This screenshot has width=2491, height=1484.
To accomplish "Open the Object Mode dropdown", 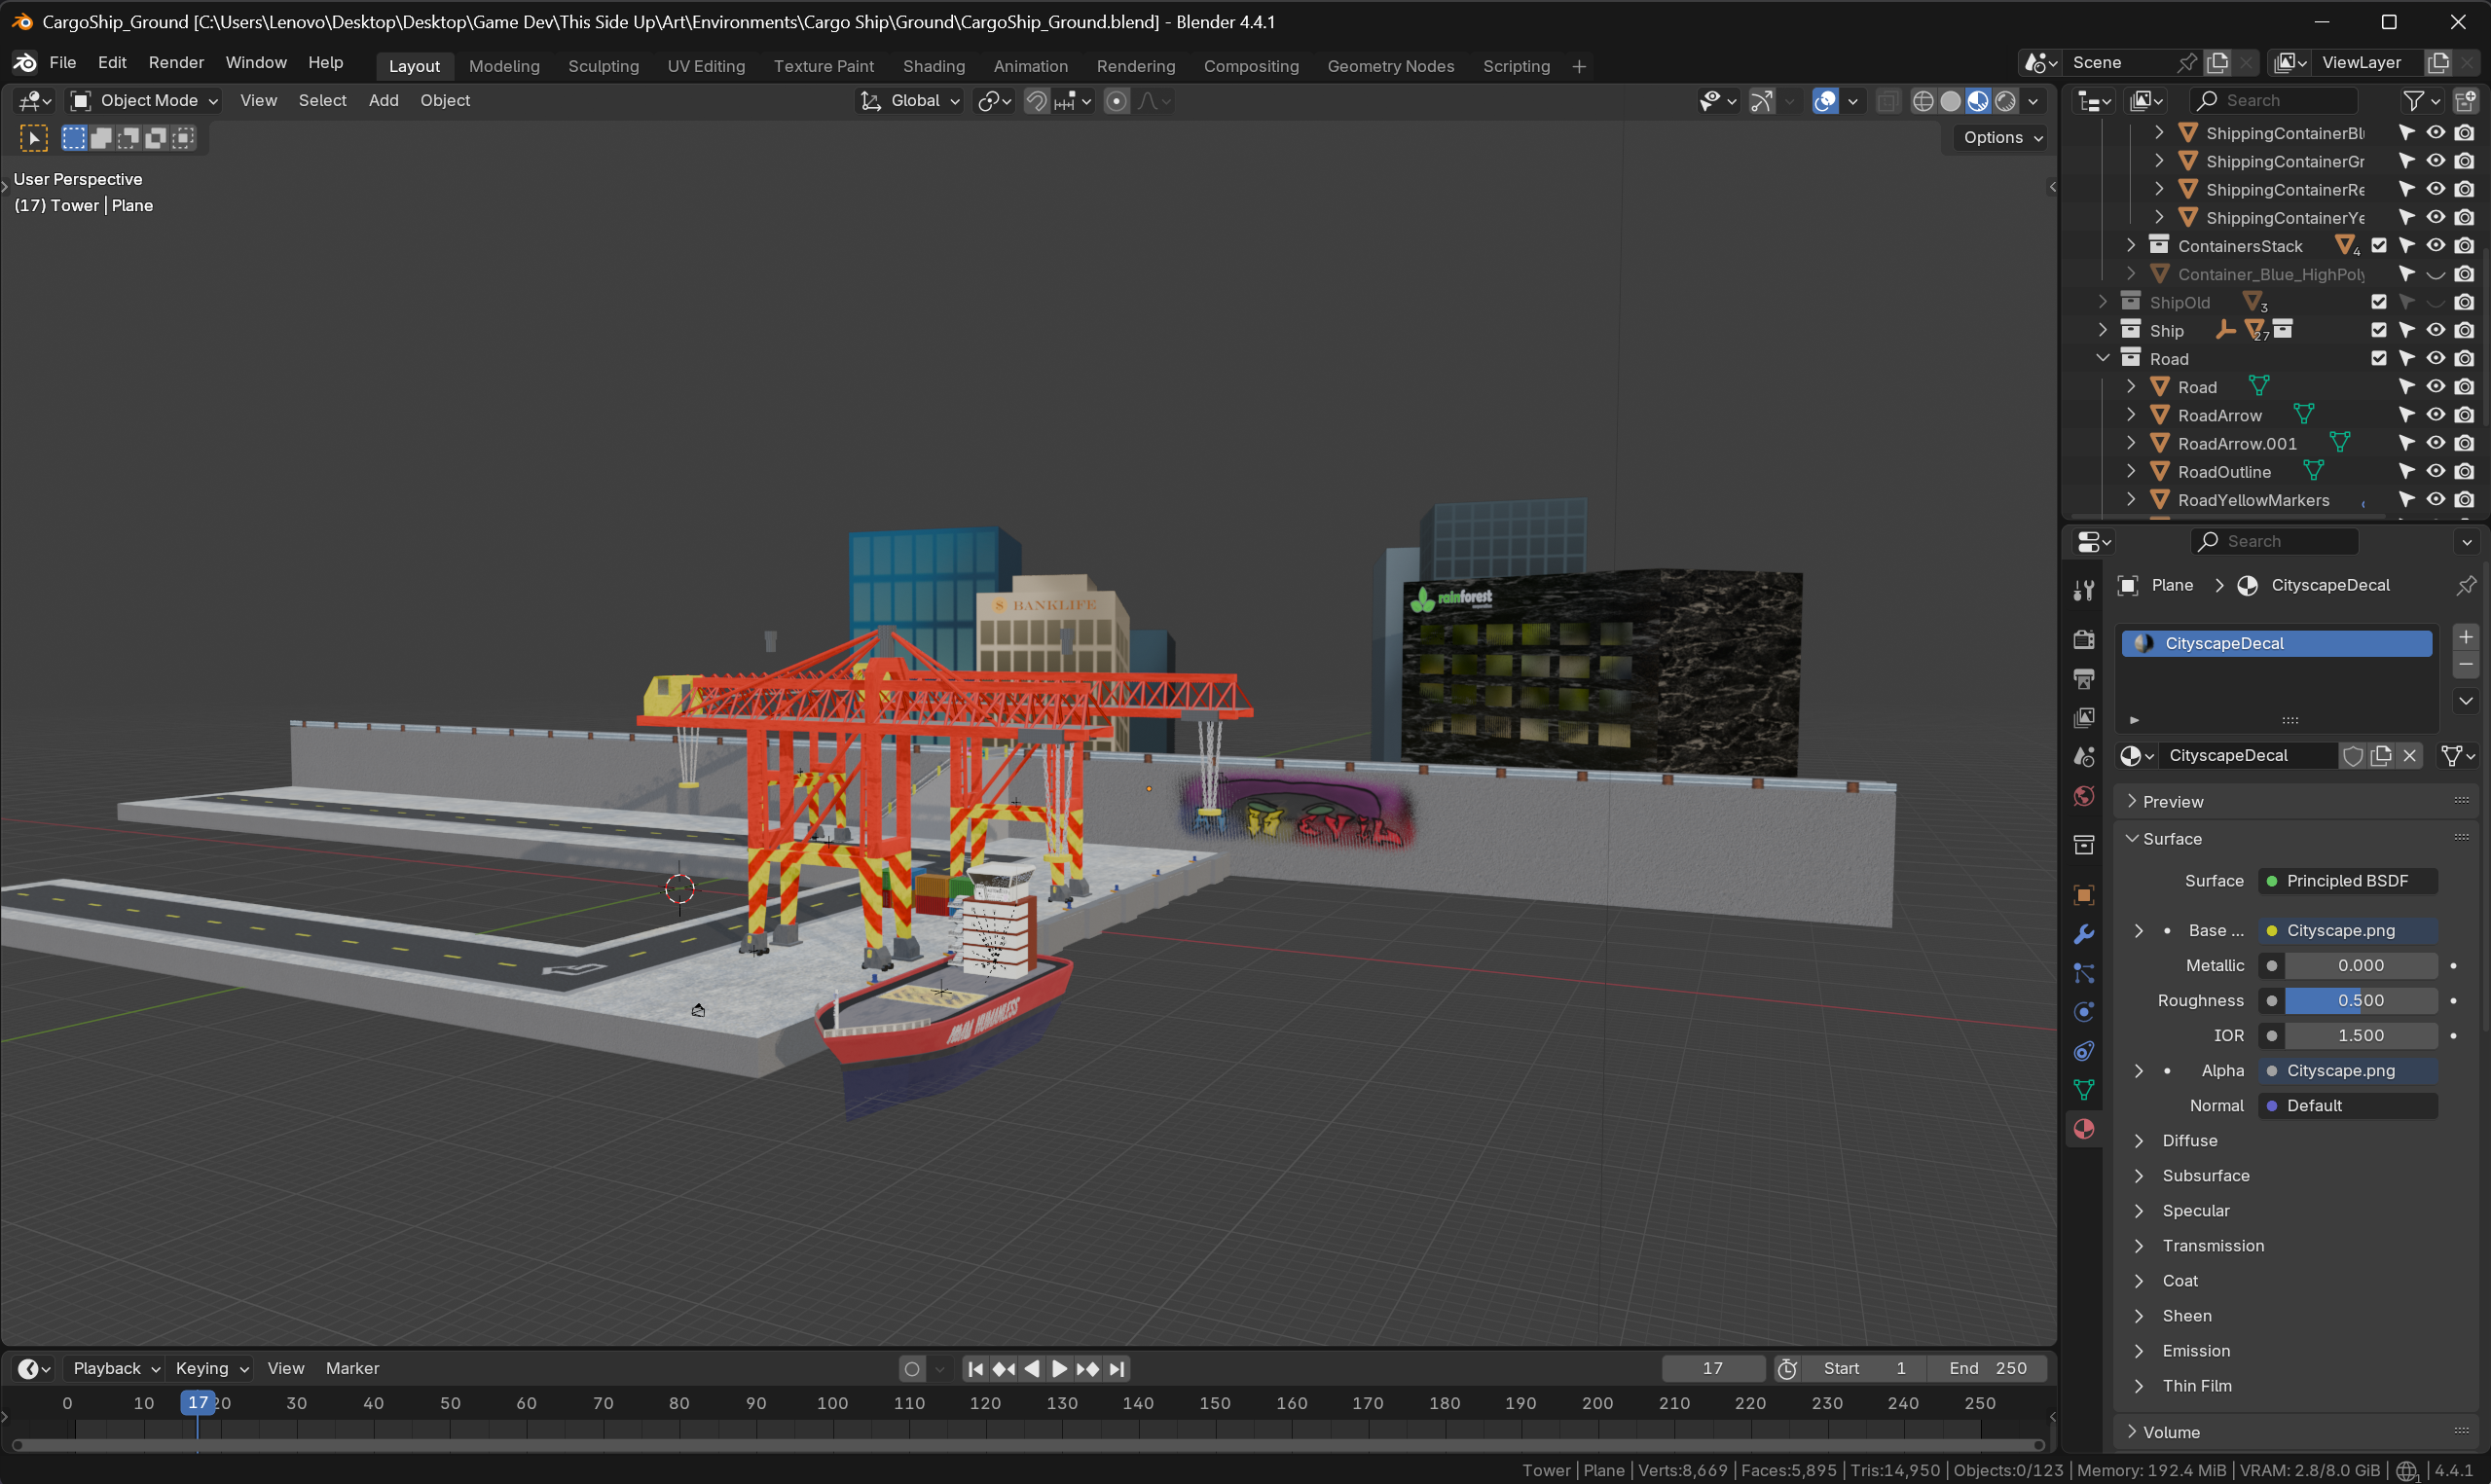I will 145,100.
